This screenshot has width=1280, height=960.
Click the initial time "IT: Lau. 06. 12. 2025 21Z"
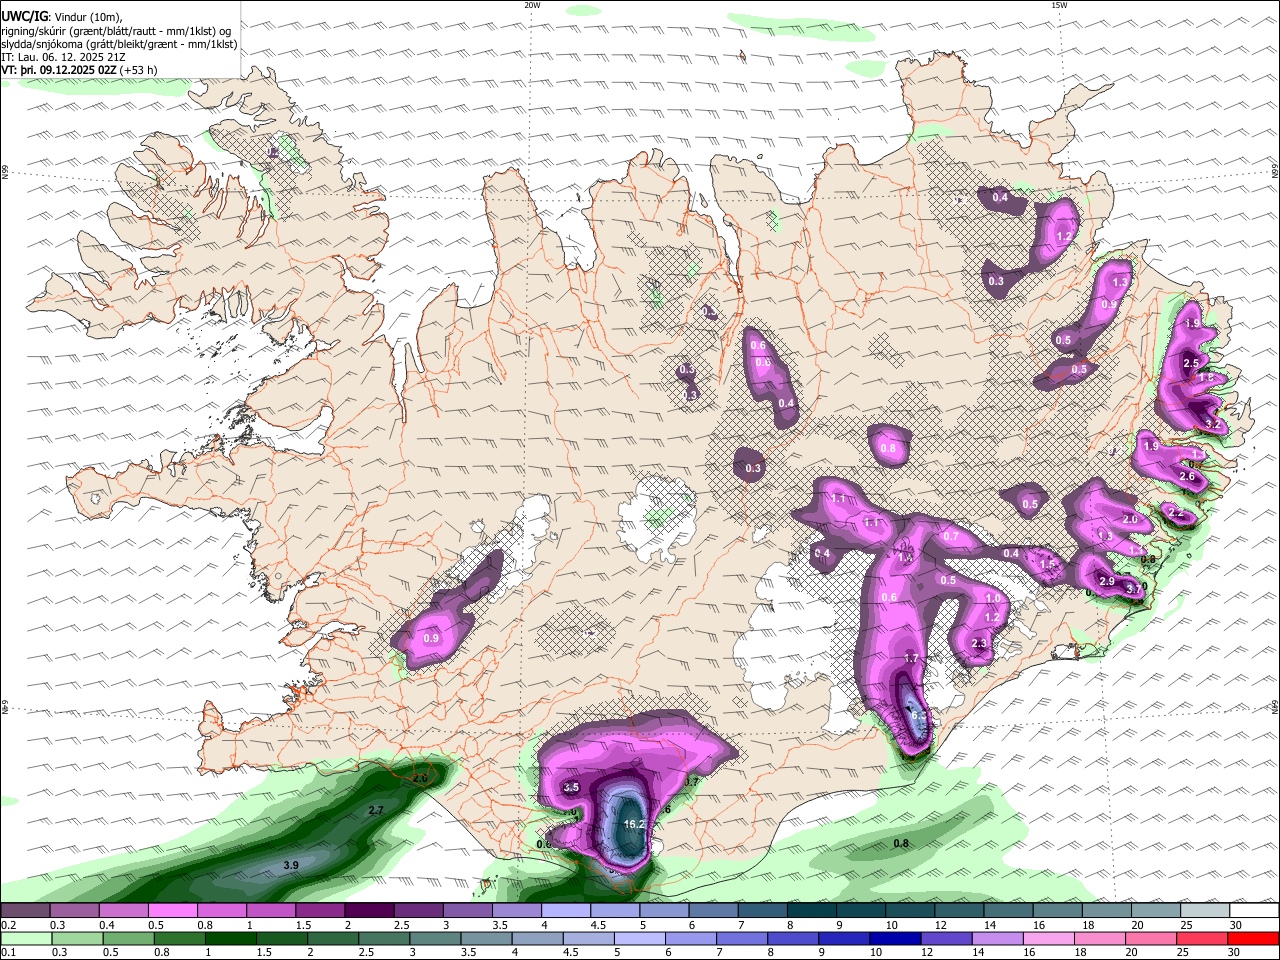pos(63,57)
